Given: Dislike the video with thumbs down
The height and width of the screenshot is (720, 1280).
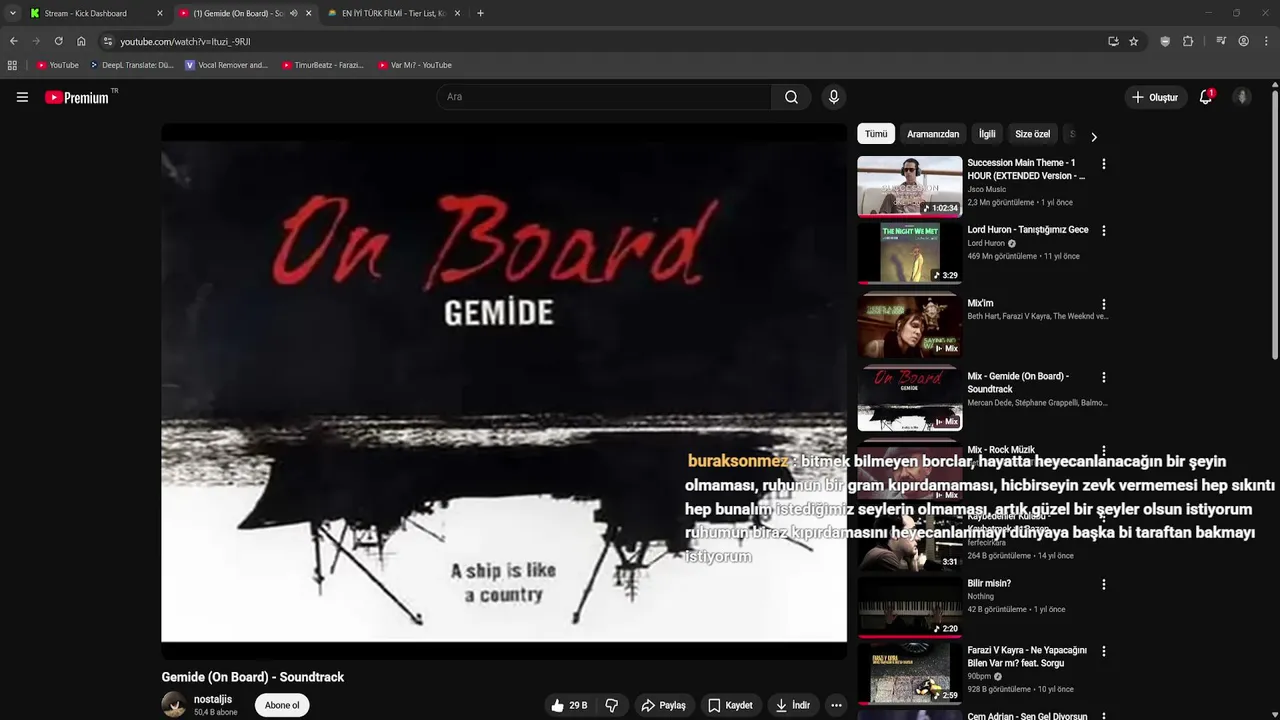Looking at the screenshot, I should [611, 705].
